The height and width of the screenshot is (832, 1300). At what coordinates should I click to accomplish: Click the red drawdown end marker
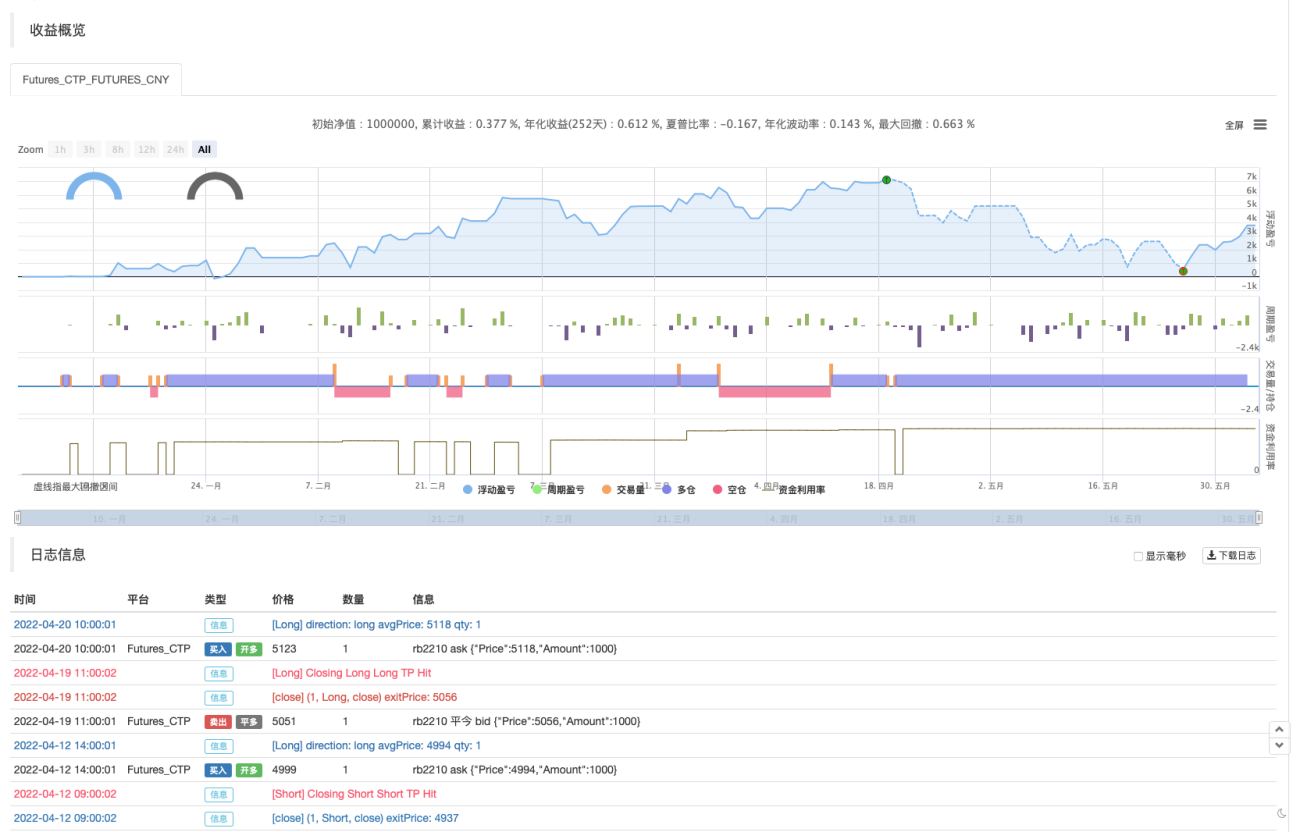[1183, 271]
